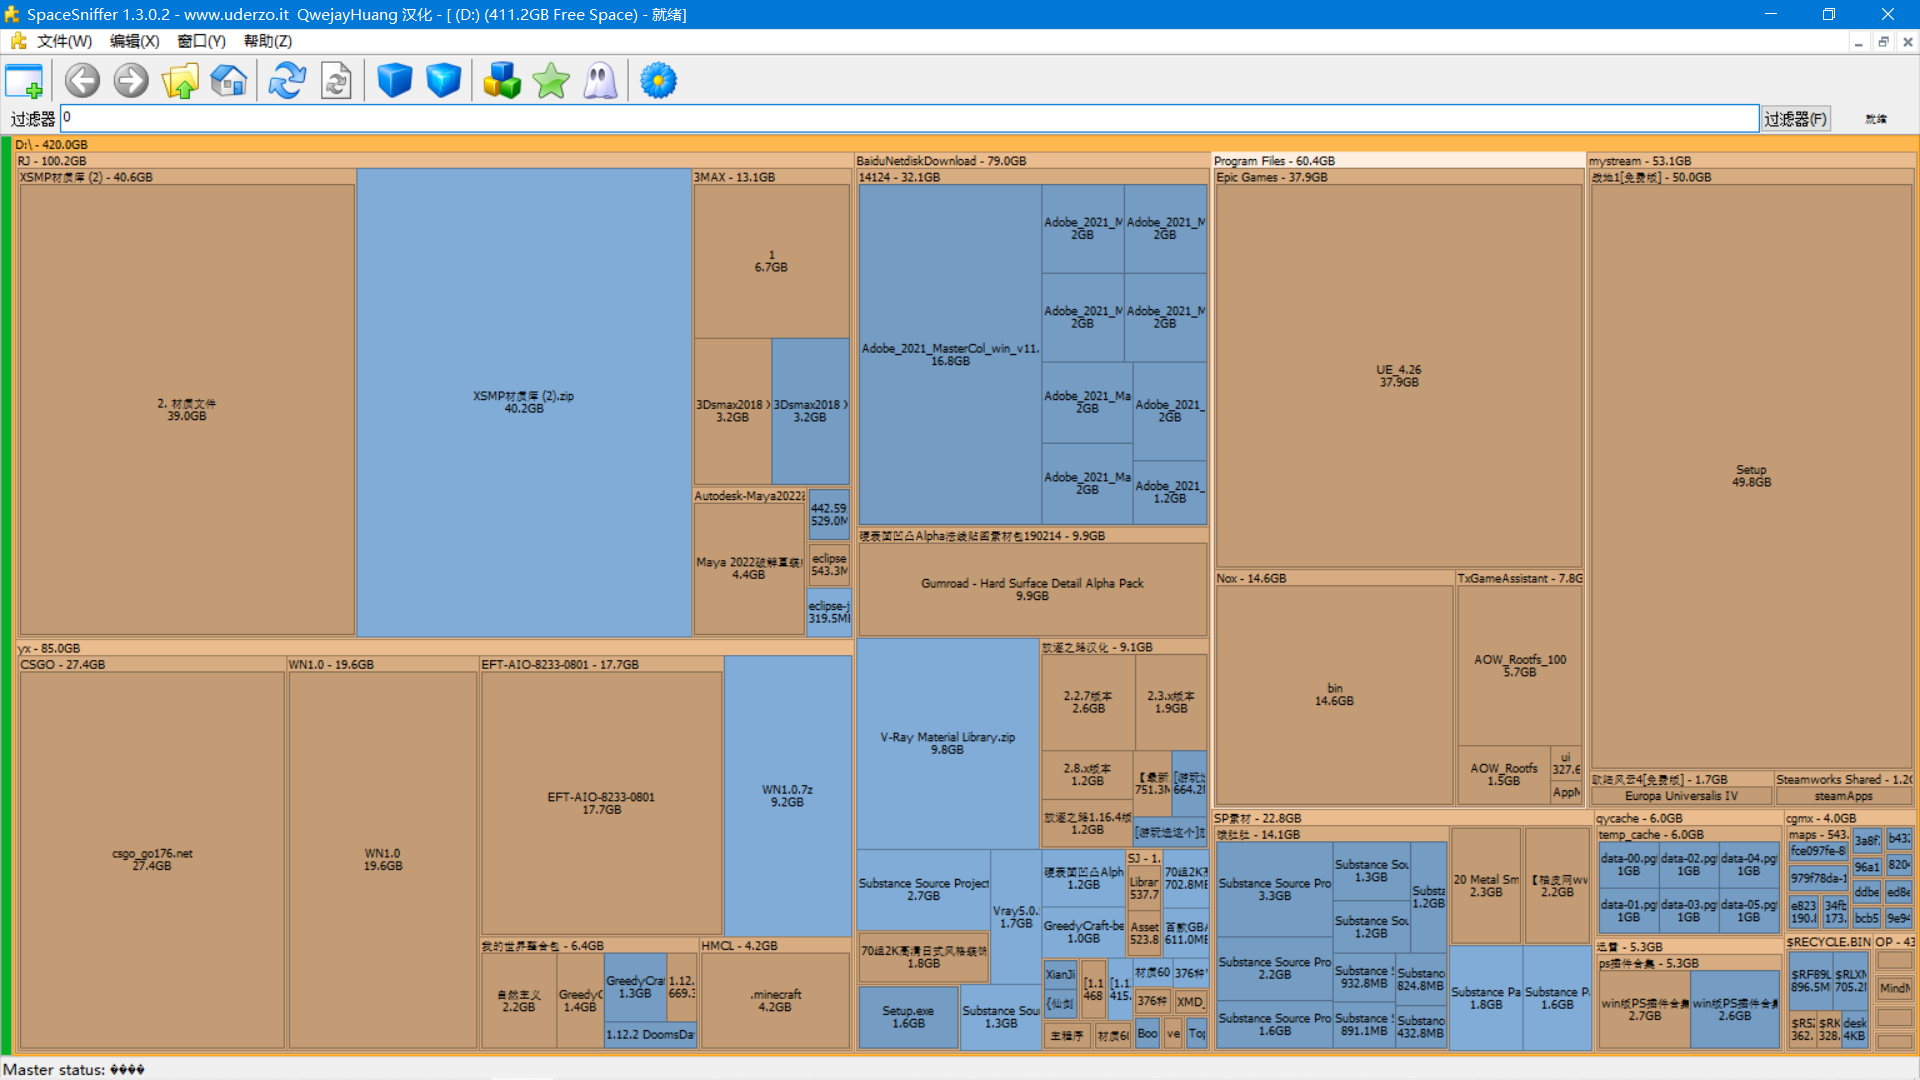The height and width of the screenshot is (1080, 1920).
Task: Click the data-00.pg 1GB block
Action: pos(1628,865)
